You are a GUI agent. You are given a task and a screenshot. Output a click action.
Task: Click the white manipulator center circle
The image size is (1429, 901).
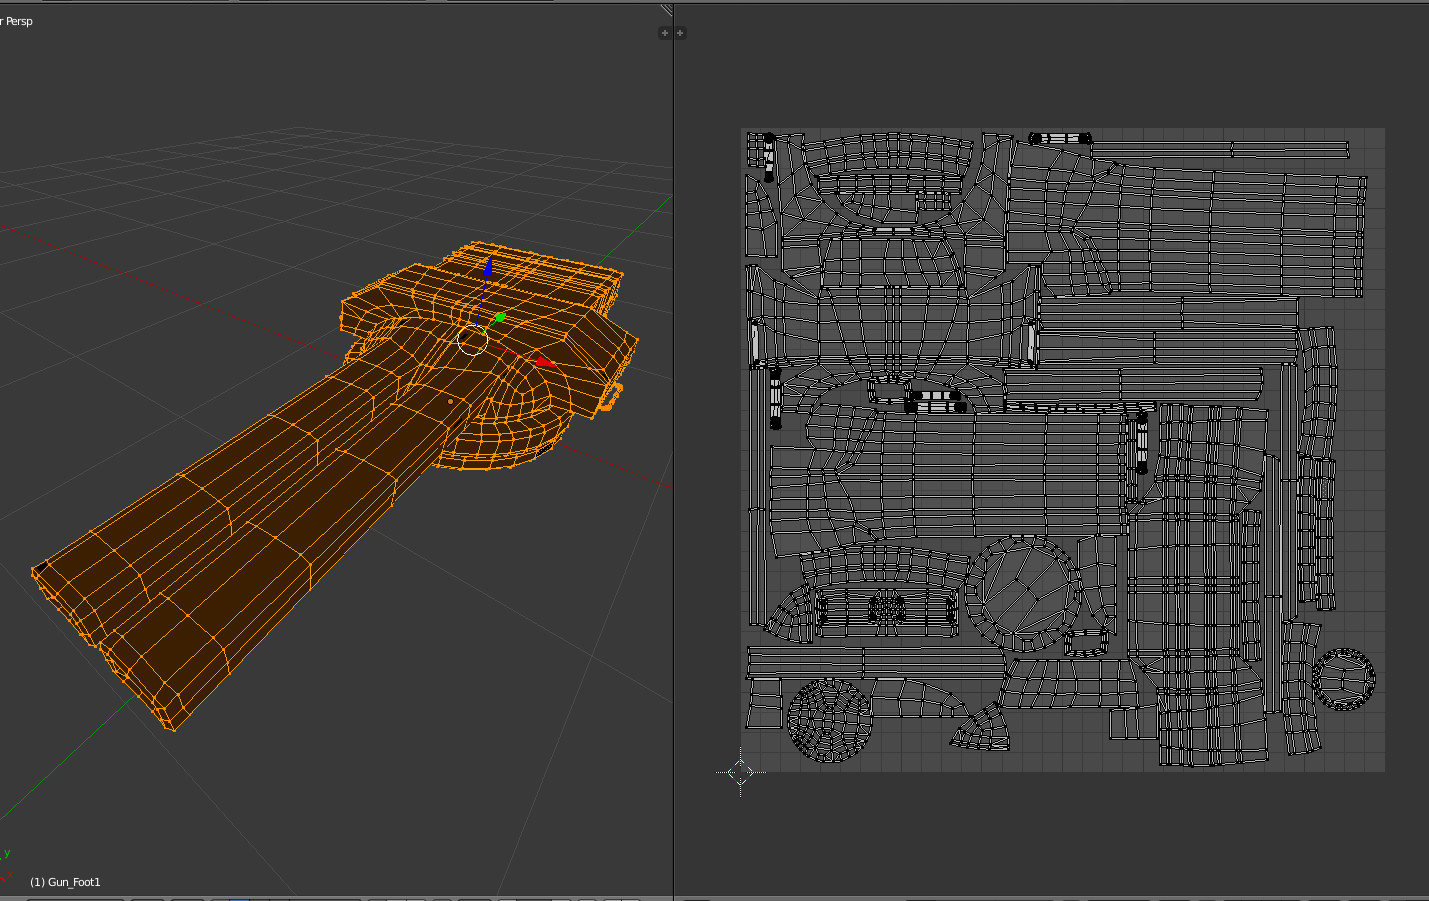click(472, 340)
